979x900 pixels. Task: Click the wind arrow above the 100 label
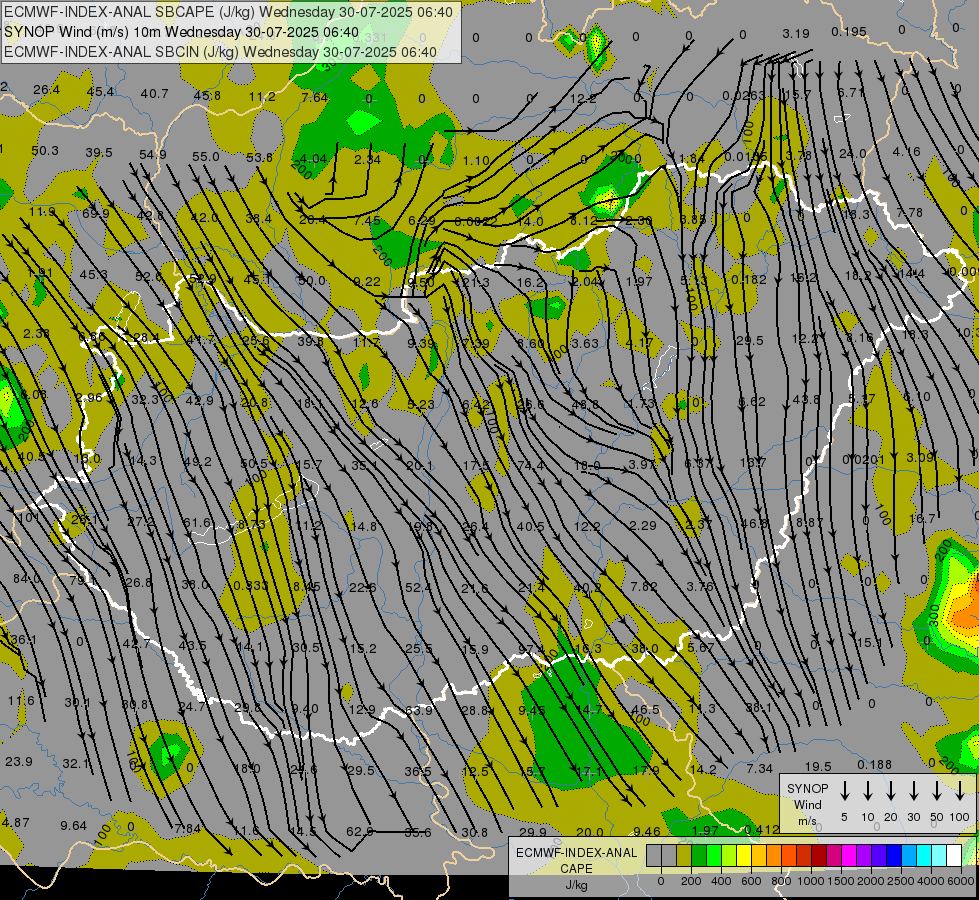tap(960, 791)
